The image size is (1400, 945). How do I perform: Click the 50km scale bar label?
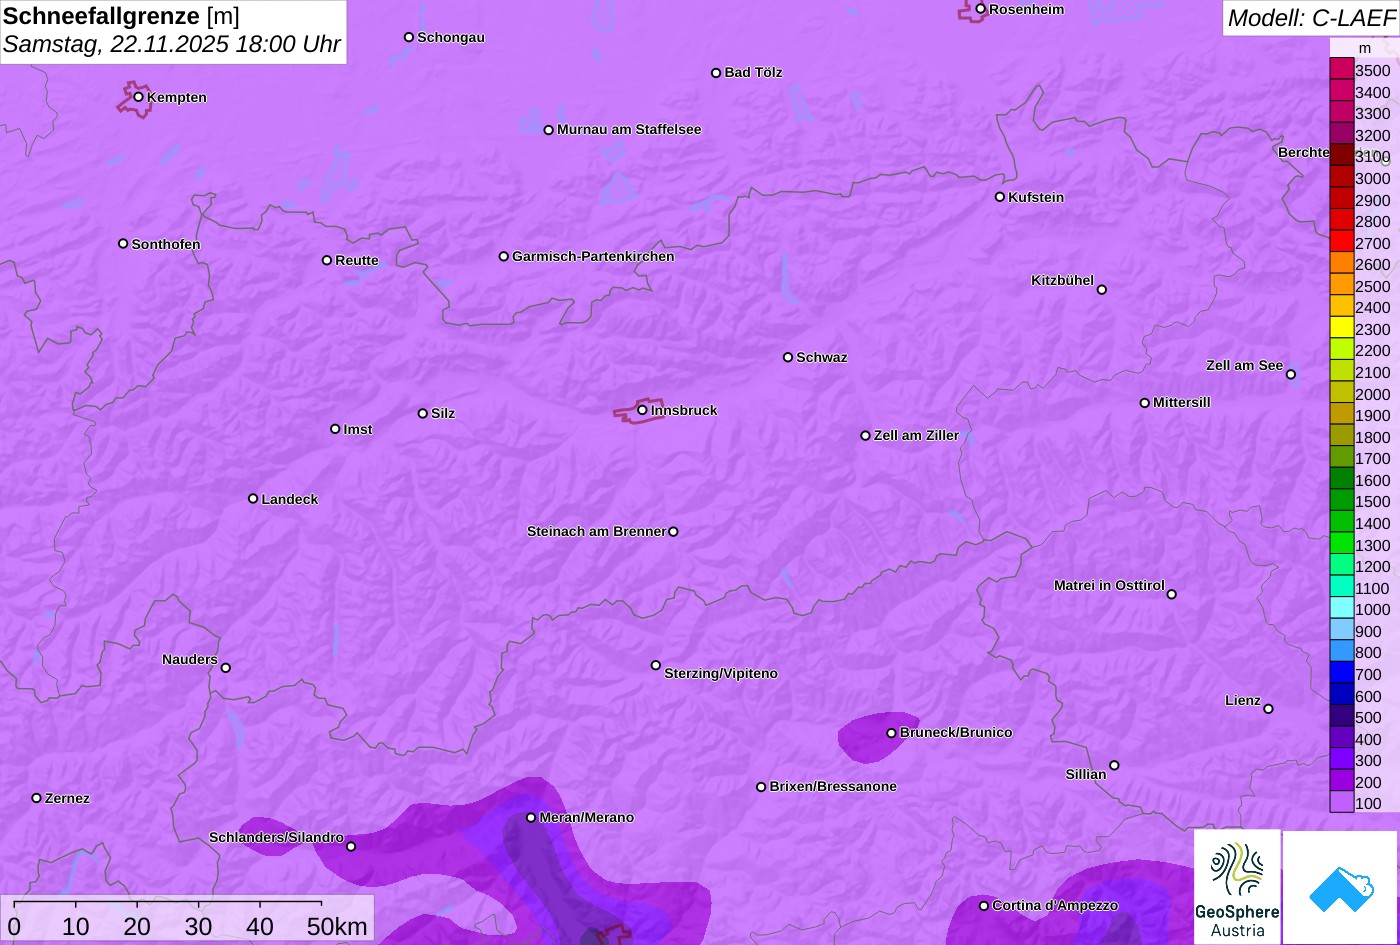tap(337, 927)
